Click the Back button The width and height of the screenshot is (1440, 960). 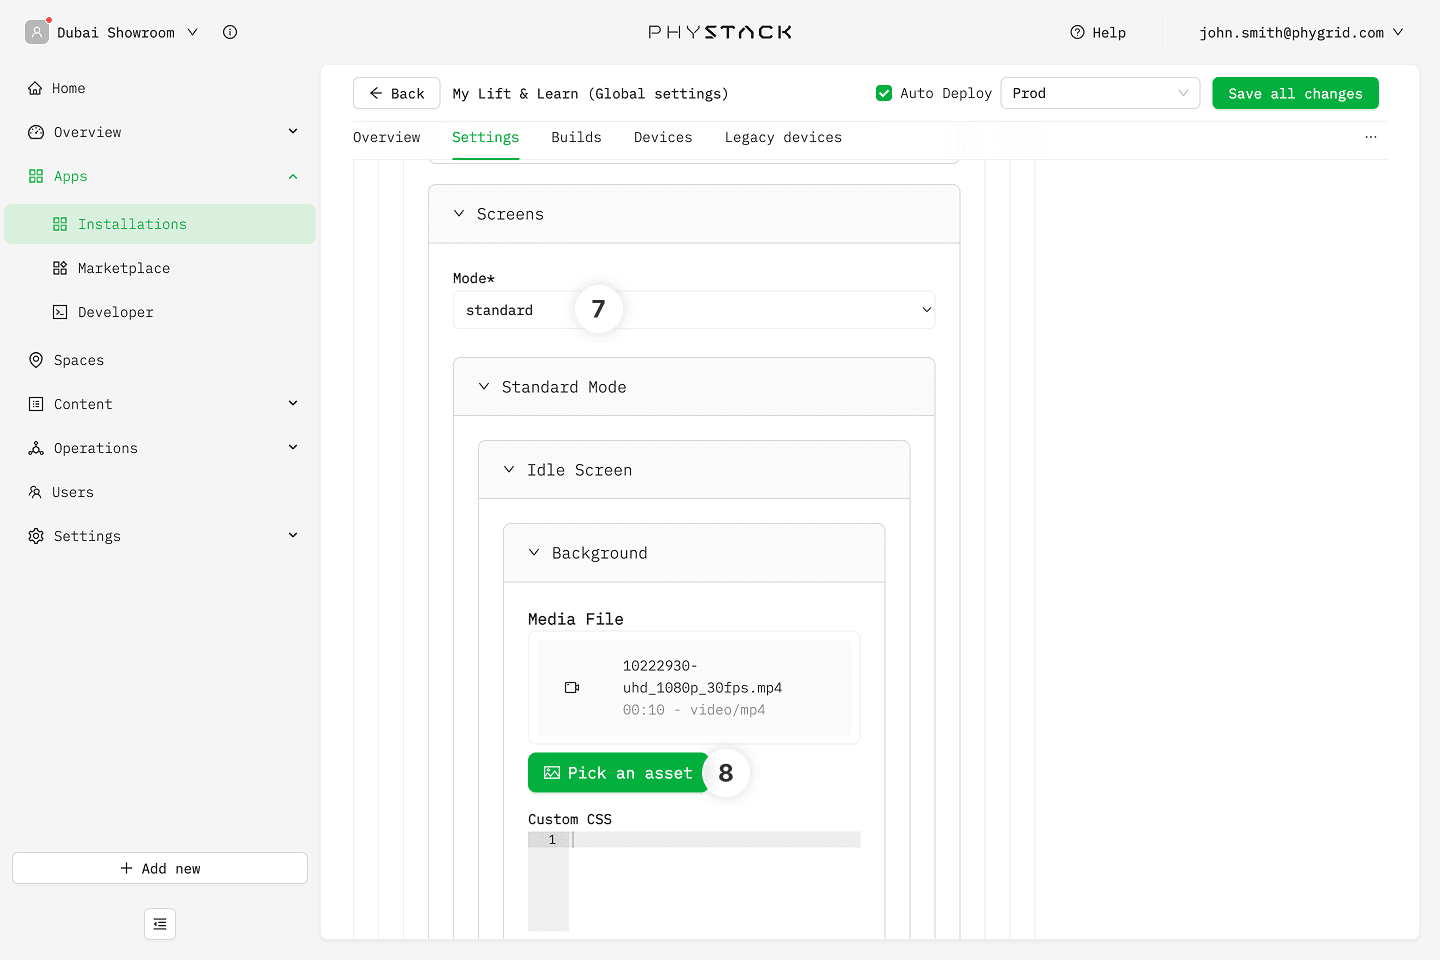[396, 93]
